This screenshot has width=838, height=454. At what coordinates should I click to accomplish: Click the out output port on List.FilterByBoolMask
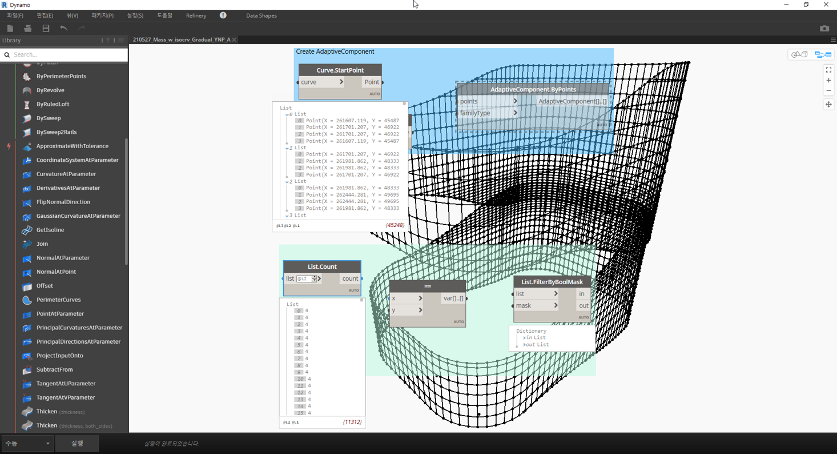(583, 305)
